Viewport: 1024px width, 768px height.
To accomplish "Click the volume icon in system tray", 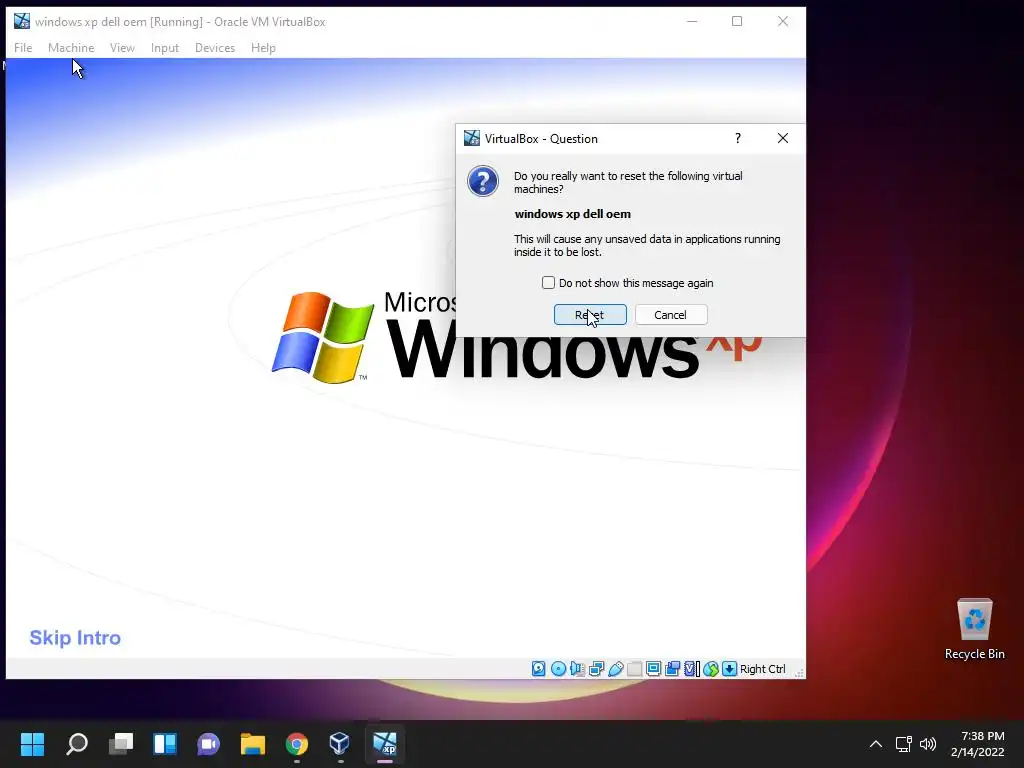I will (927, 744).
